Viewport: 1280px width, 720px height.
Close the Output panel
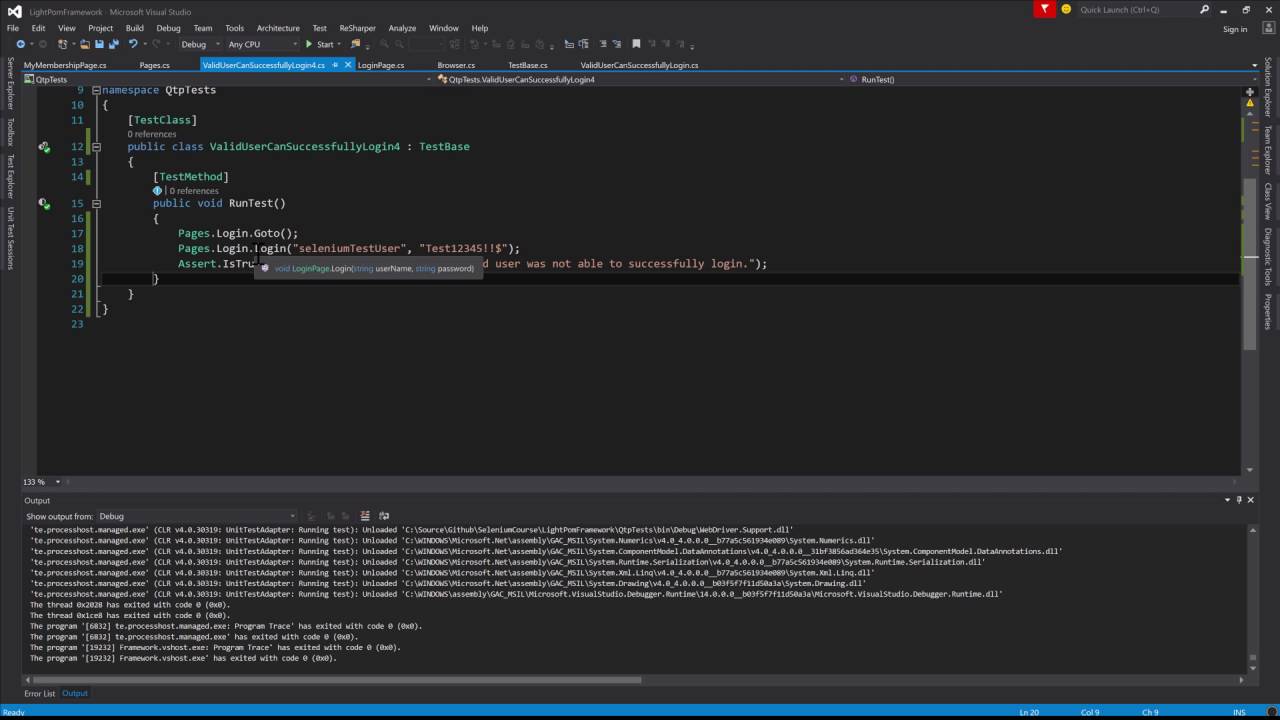[x=1250, y=500]
